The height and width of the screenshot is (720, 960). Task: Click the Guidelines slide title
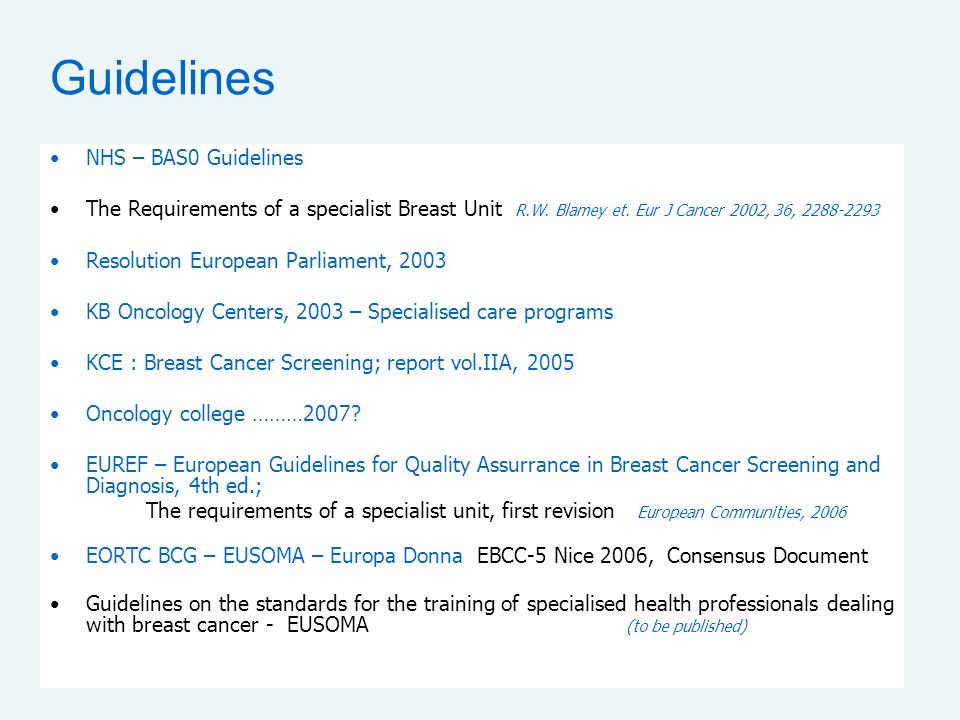coord(163,79)
